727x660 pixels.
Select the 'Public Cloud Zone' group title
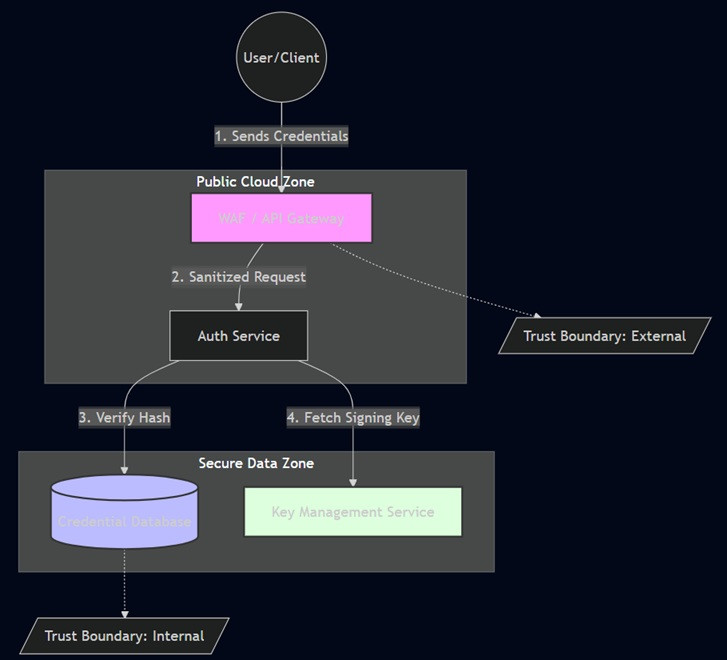pyautogui.click(x=255, y=181)
